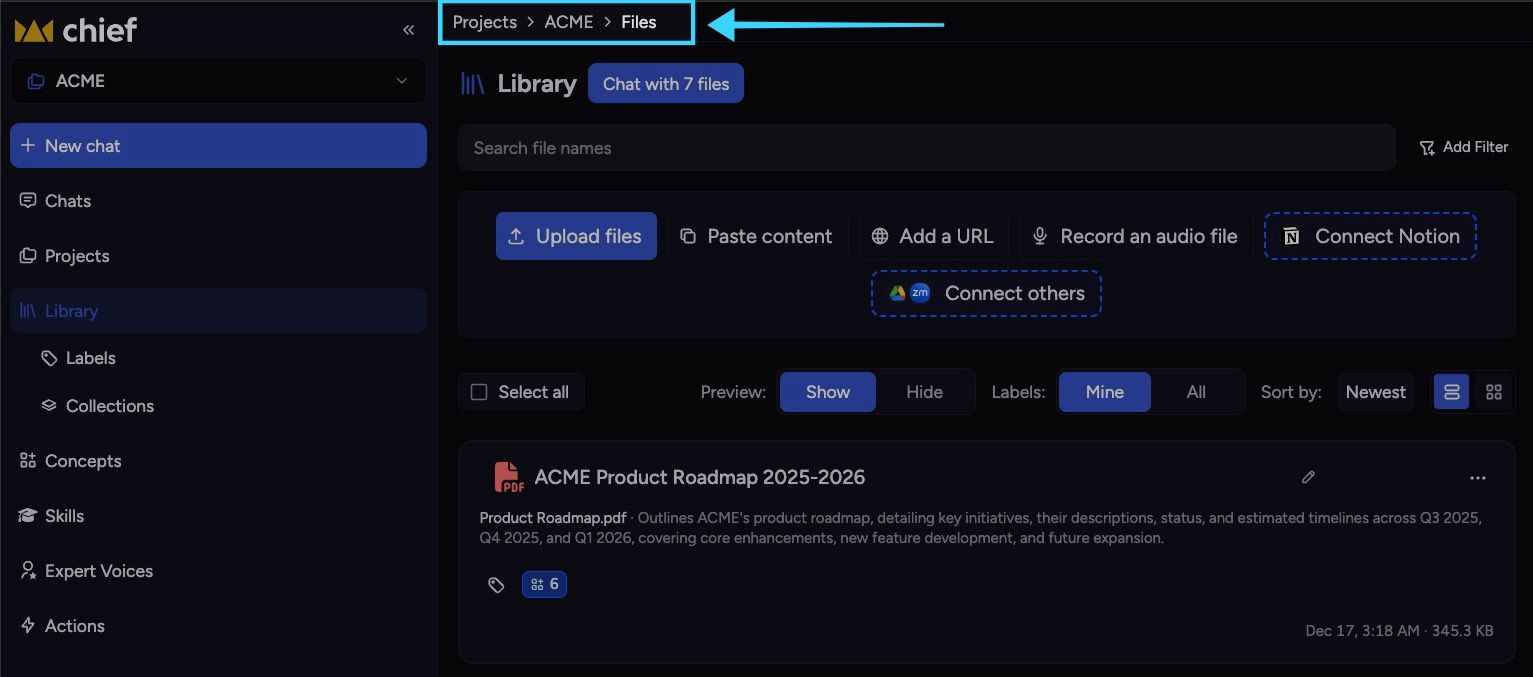Set Preview to Show
The height and width of the screenshot is (677, 1533).
[x=828, y=392]
